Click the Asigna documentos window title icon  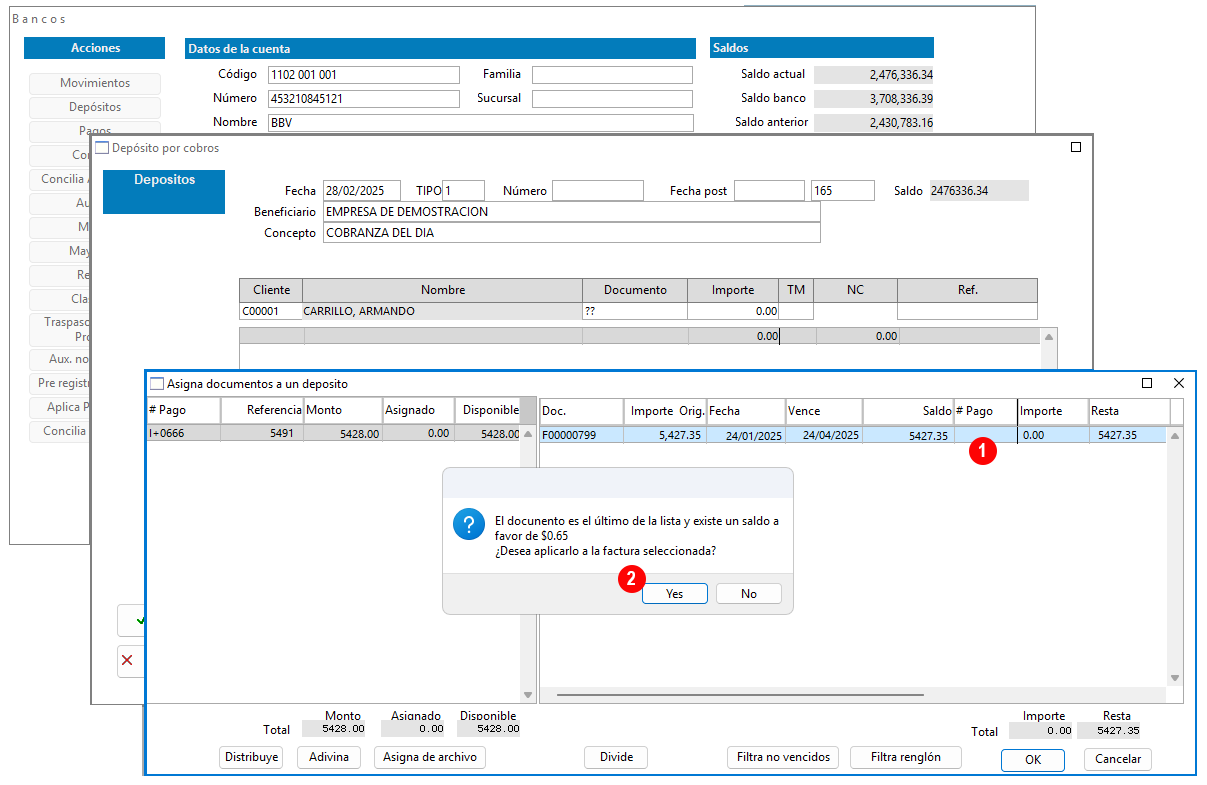[x=156, y=384]
